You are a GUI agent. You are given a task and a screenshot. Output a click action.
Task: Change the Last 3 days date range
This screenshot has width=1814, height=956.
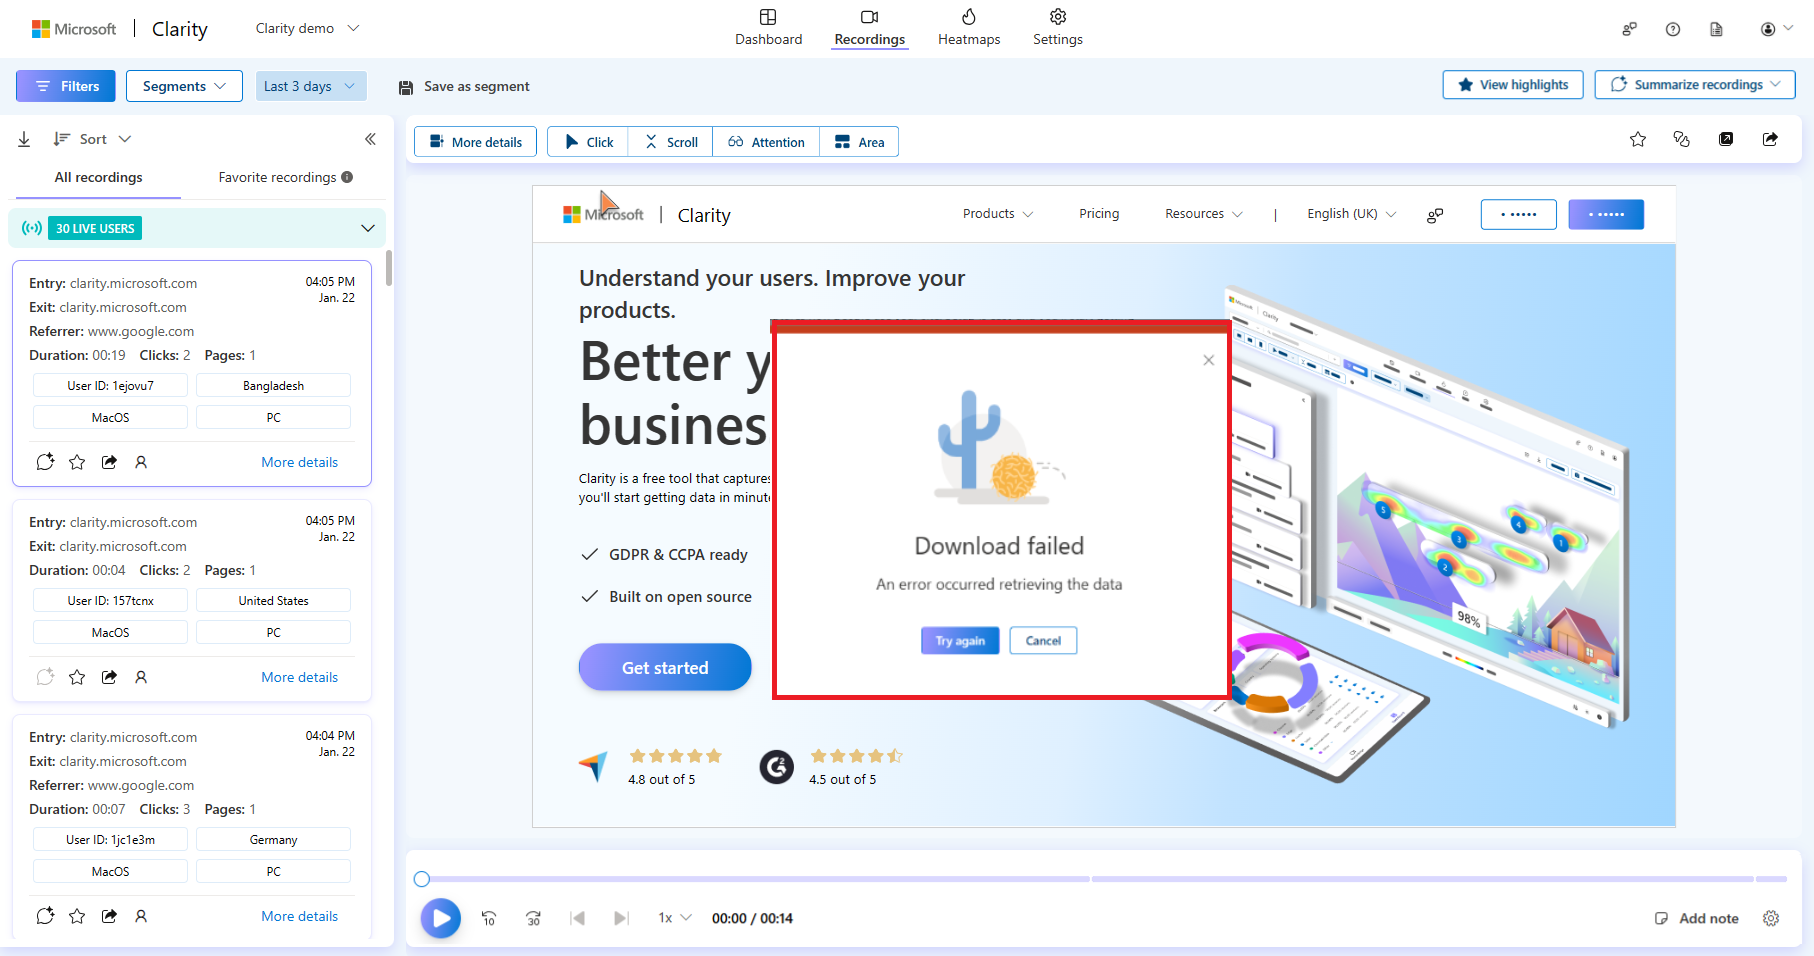point(311,86)
